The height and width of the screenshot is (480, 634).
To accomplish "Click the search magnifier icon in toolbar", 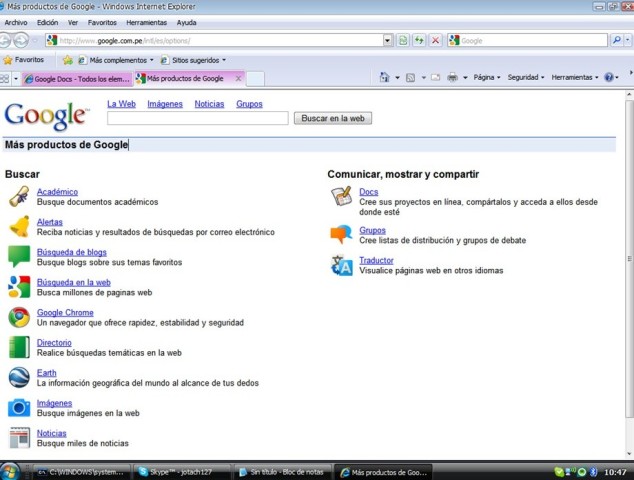I will click(x=617, y=40).
